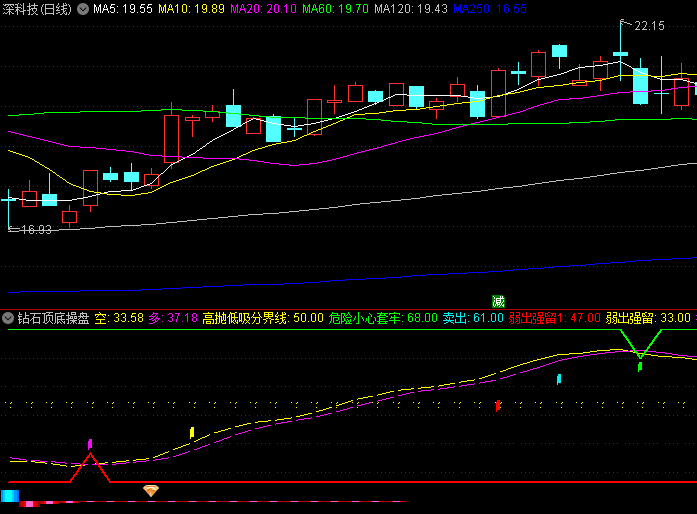The image size is (697, 514).
Task: Select the 钻石顶底操盘 indicator name
Action: click(x=53, y=318)
